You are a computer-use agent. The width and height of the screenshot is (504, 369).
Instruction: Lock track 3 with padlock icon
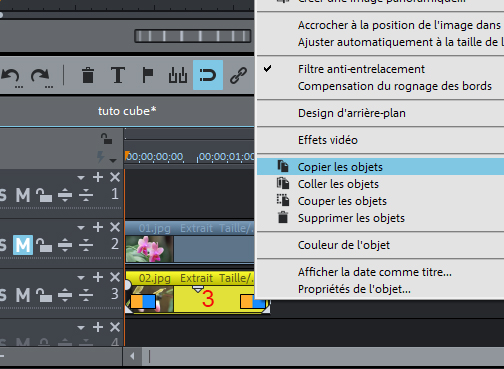(44, 295)
